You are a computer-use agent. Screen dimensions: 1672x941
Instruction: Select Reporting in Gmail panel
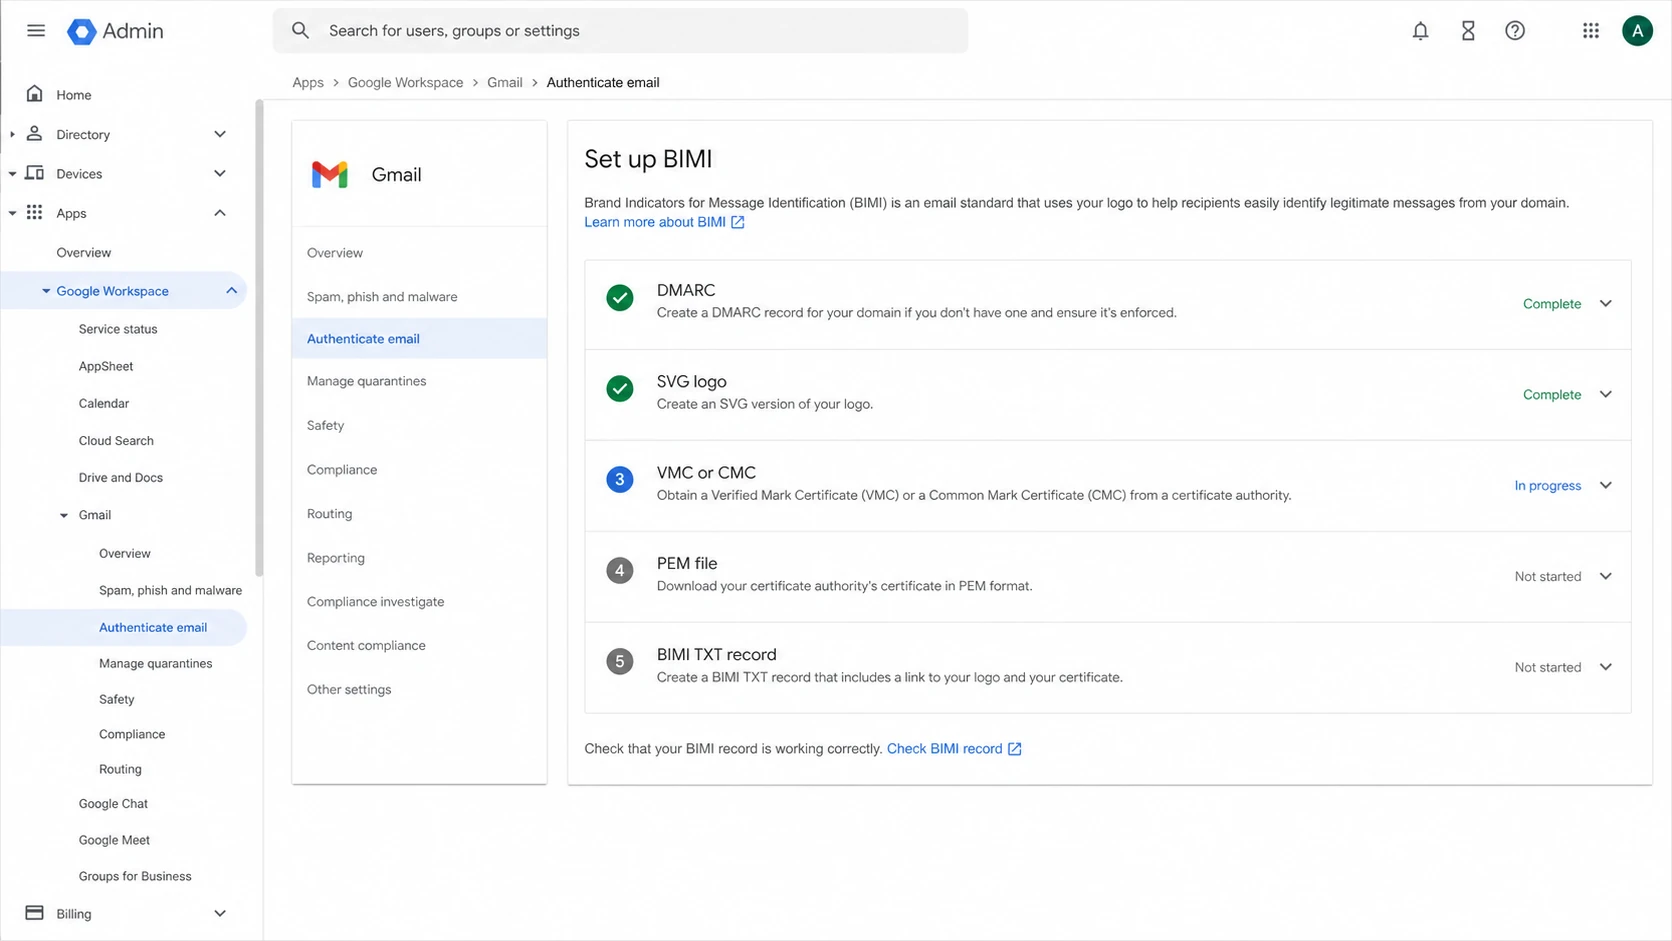(336, 558)
